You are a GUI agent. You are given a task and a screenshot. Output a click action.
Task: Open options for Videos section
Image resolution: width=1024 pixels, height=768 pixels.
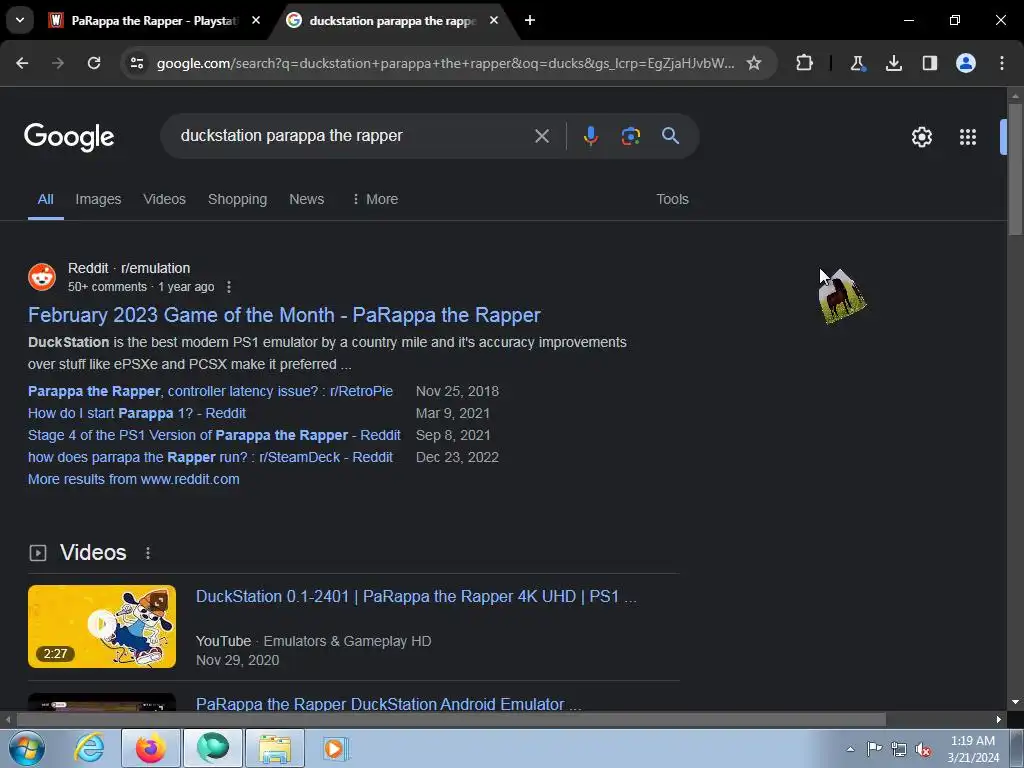coord(148,552)
